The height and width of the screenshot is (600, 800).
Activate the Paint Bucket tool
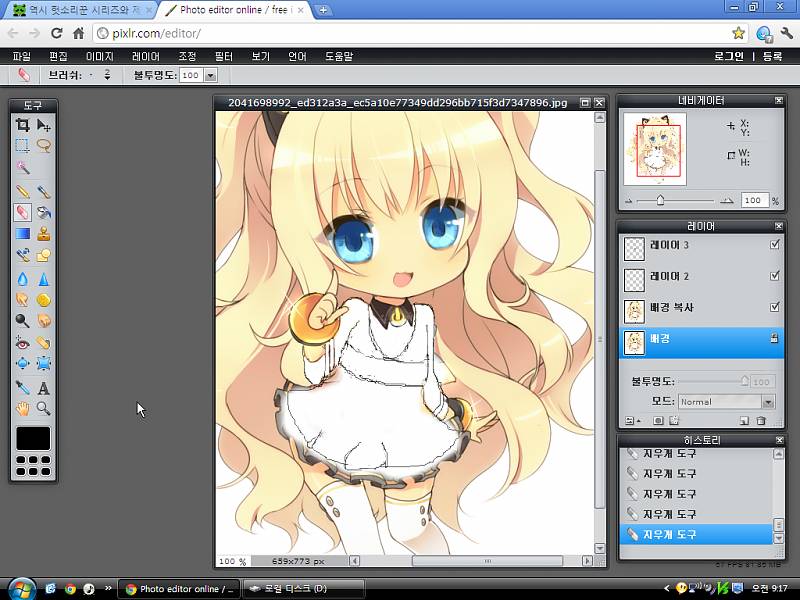tap(44, 213)
